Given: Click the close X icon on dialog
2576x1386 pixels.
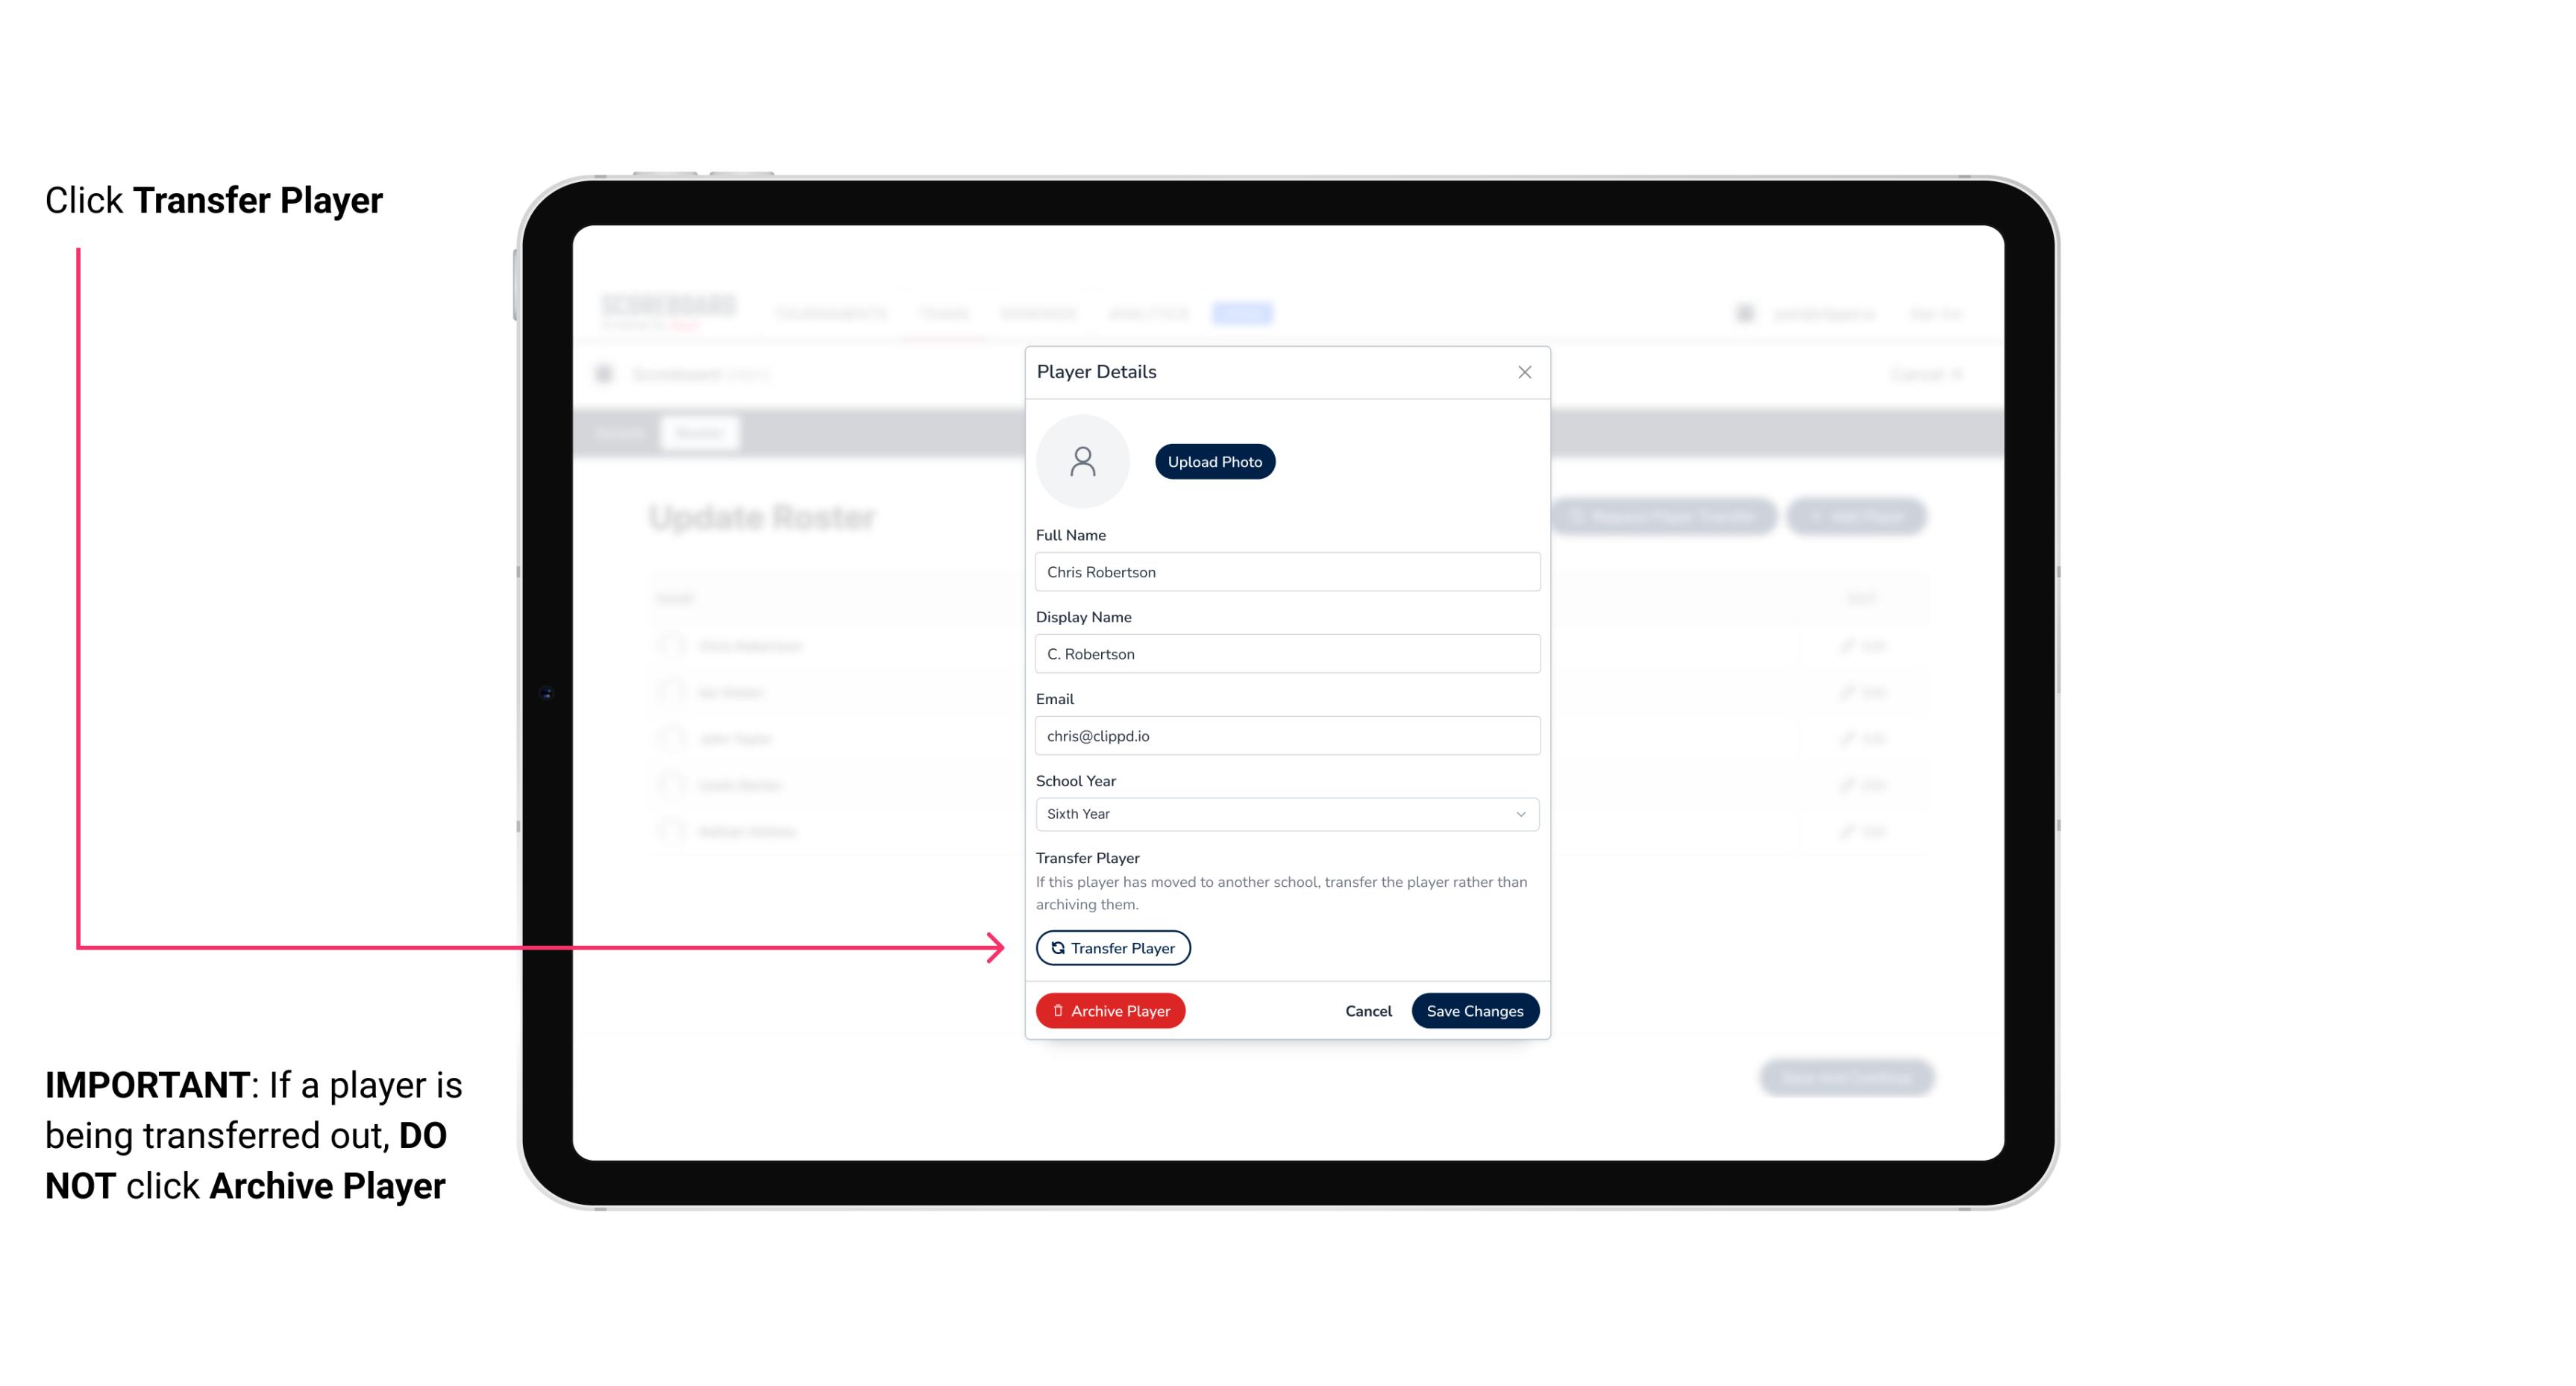Looking at the screenshot, I should tap(1524, 372).
